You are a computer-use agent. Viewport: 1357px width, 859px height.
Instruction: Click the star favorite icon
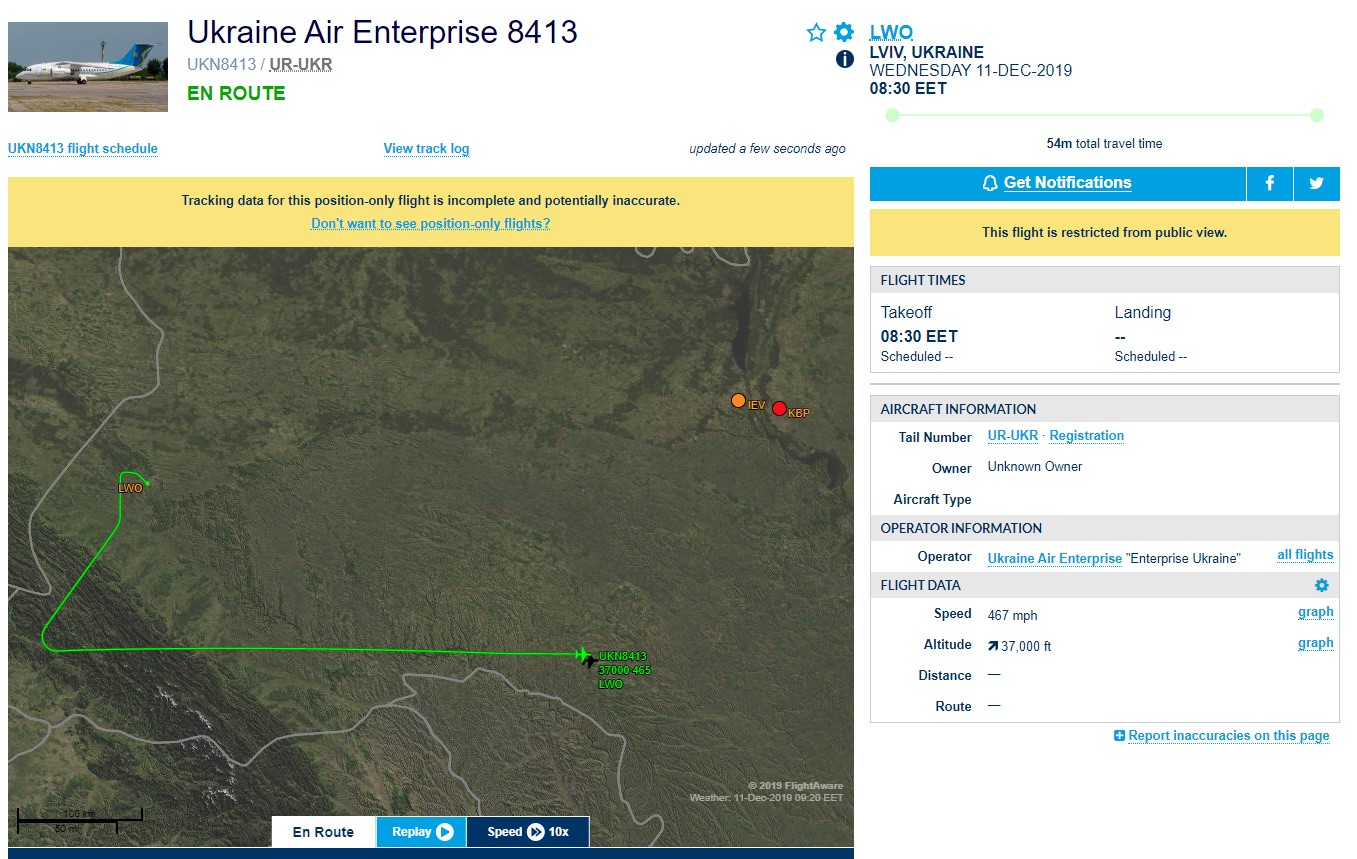coord(816,33)
